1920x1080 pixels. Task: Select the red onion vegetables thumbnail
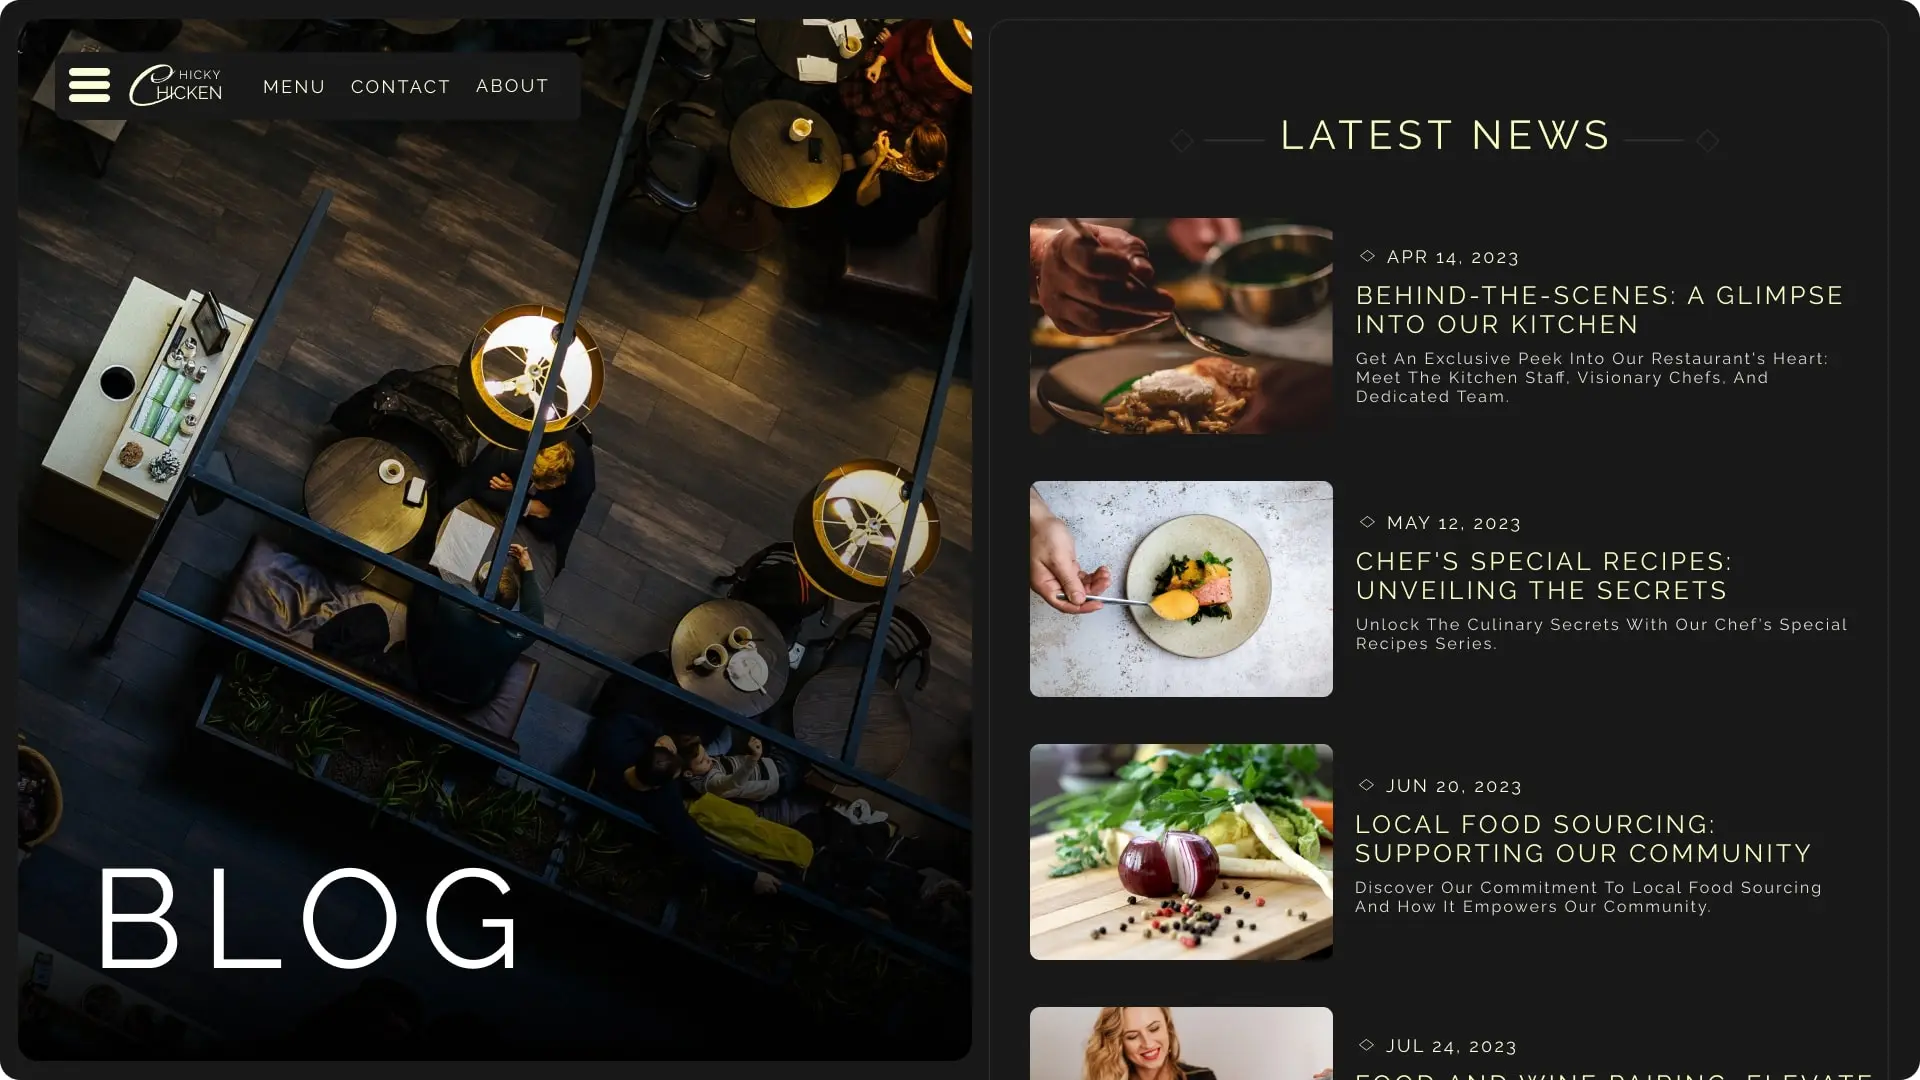coord(1181,852)
